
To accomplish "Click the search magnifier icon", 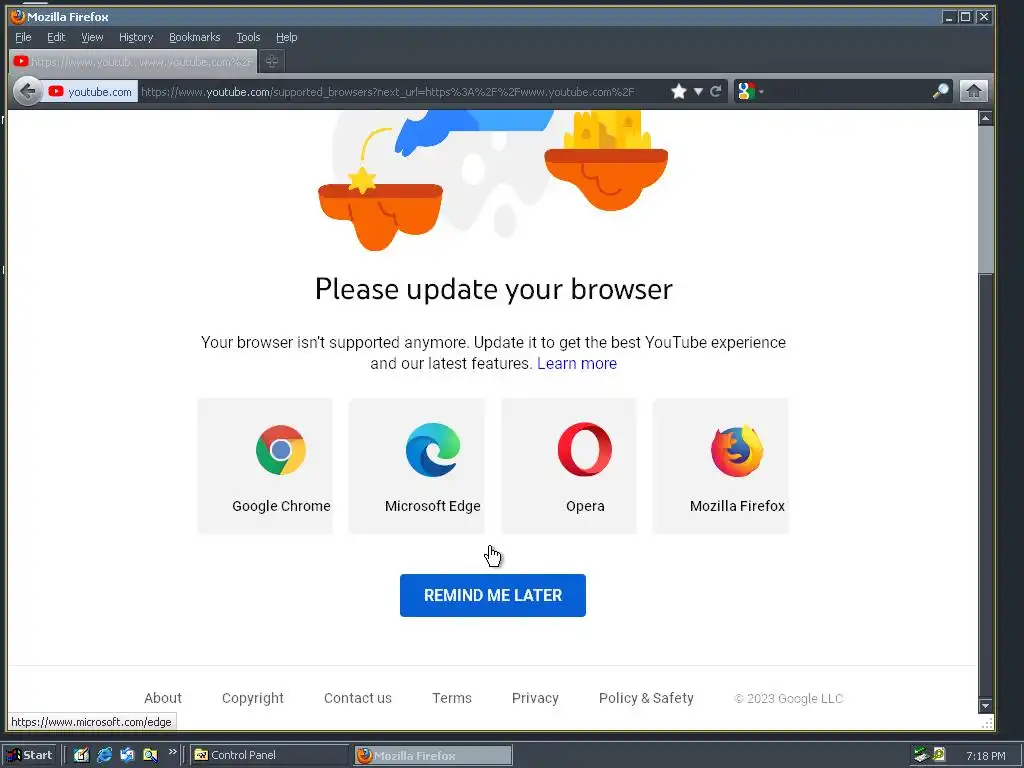I will point(940,91).
